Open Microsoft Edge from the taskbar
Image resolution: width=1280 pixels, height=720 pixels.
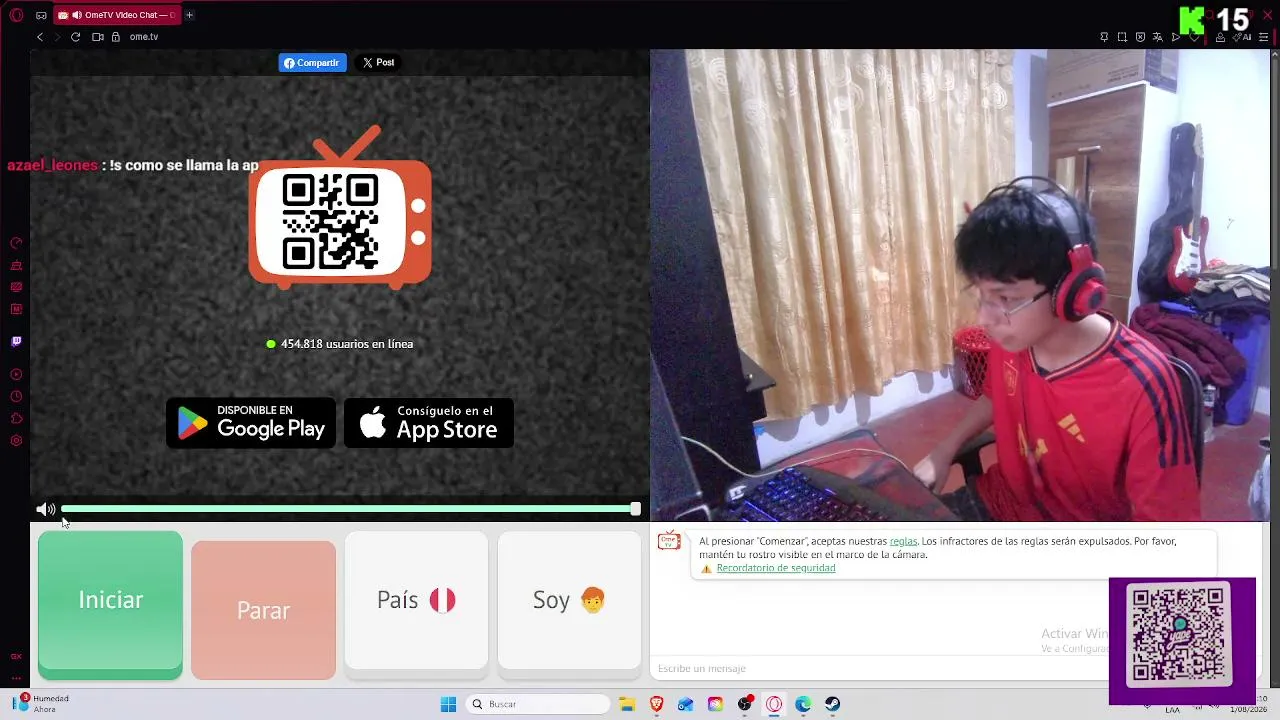[803, 704]
